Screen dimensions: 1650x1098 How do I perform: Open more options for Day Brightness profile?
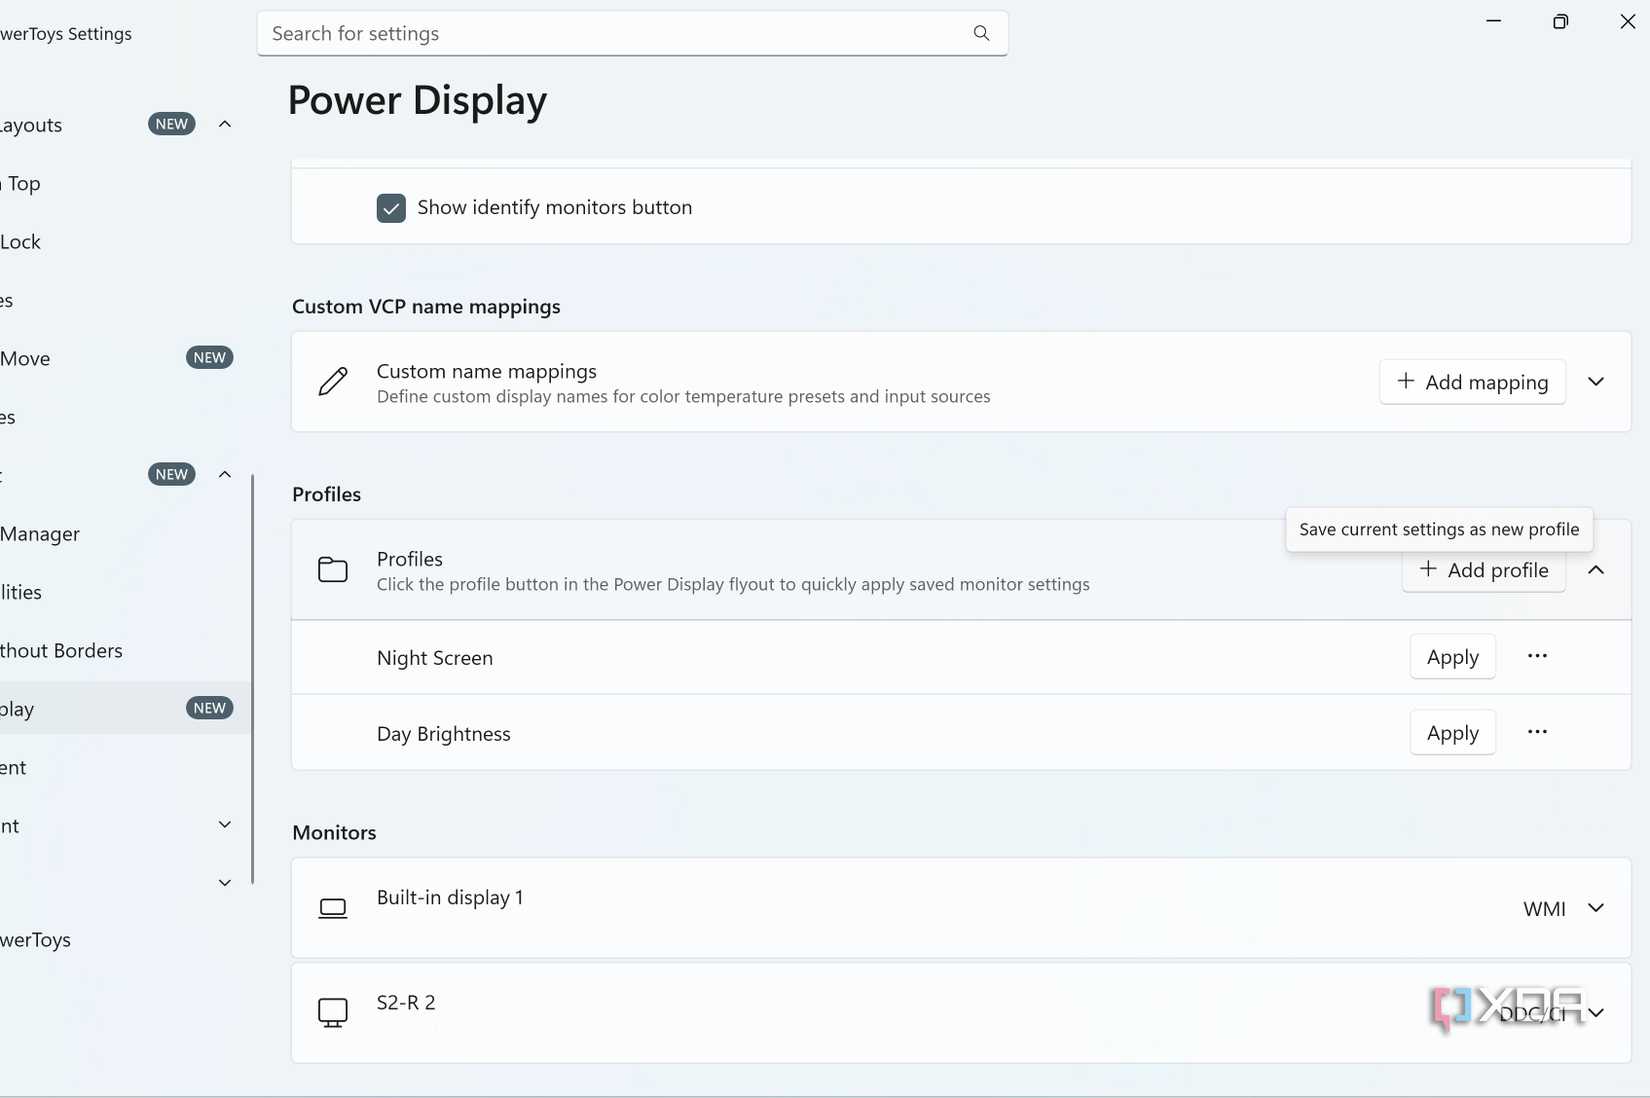tap(1537, 732)
